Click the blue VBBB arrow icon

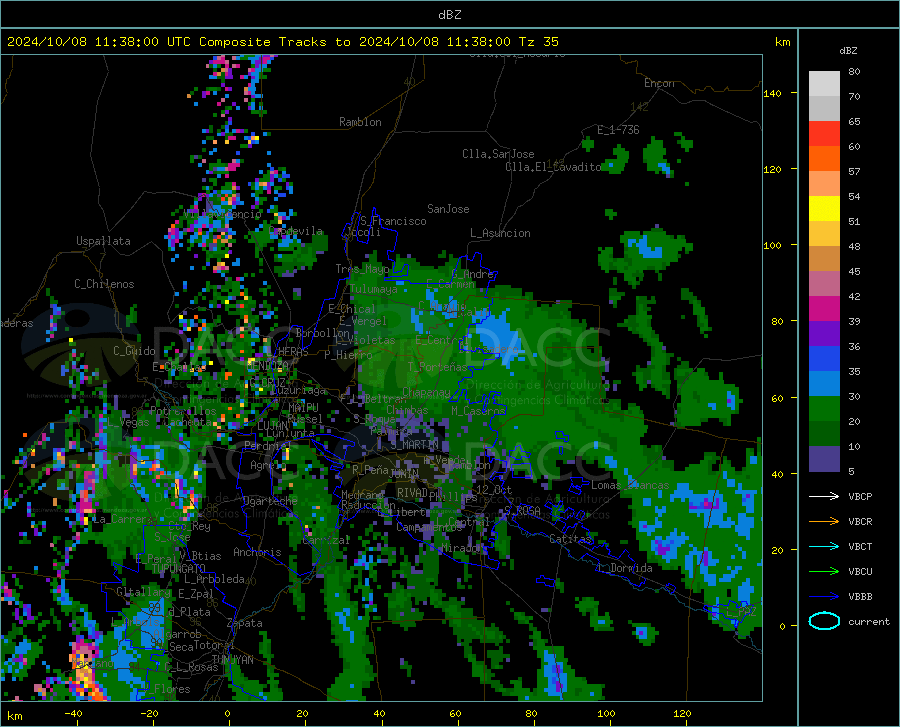824,596
